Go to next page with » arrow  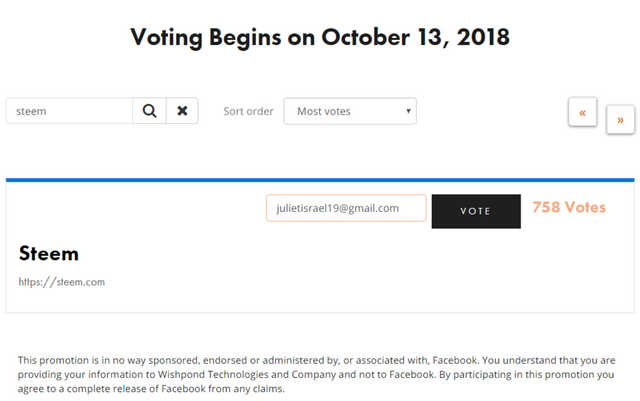[620, 119]
